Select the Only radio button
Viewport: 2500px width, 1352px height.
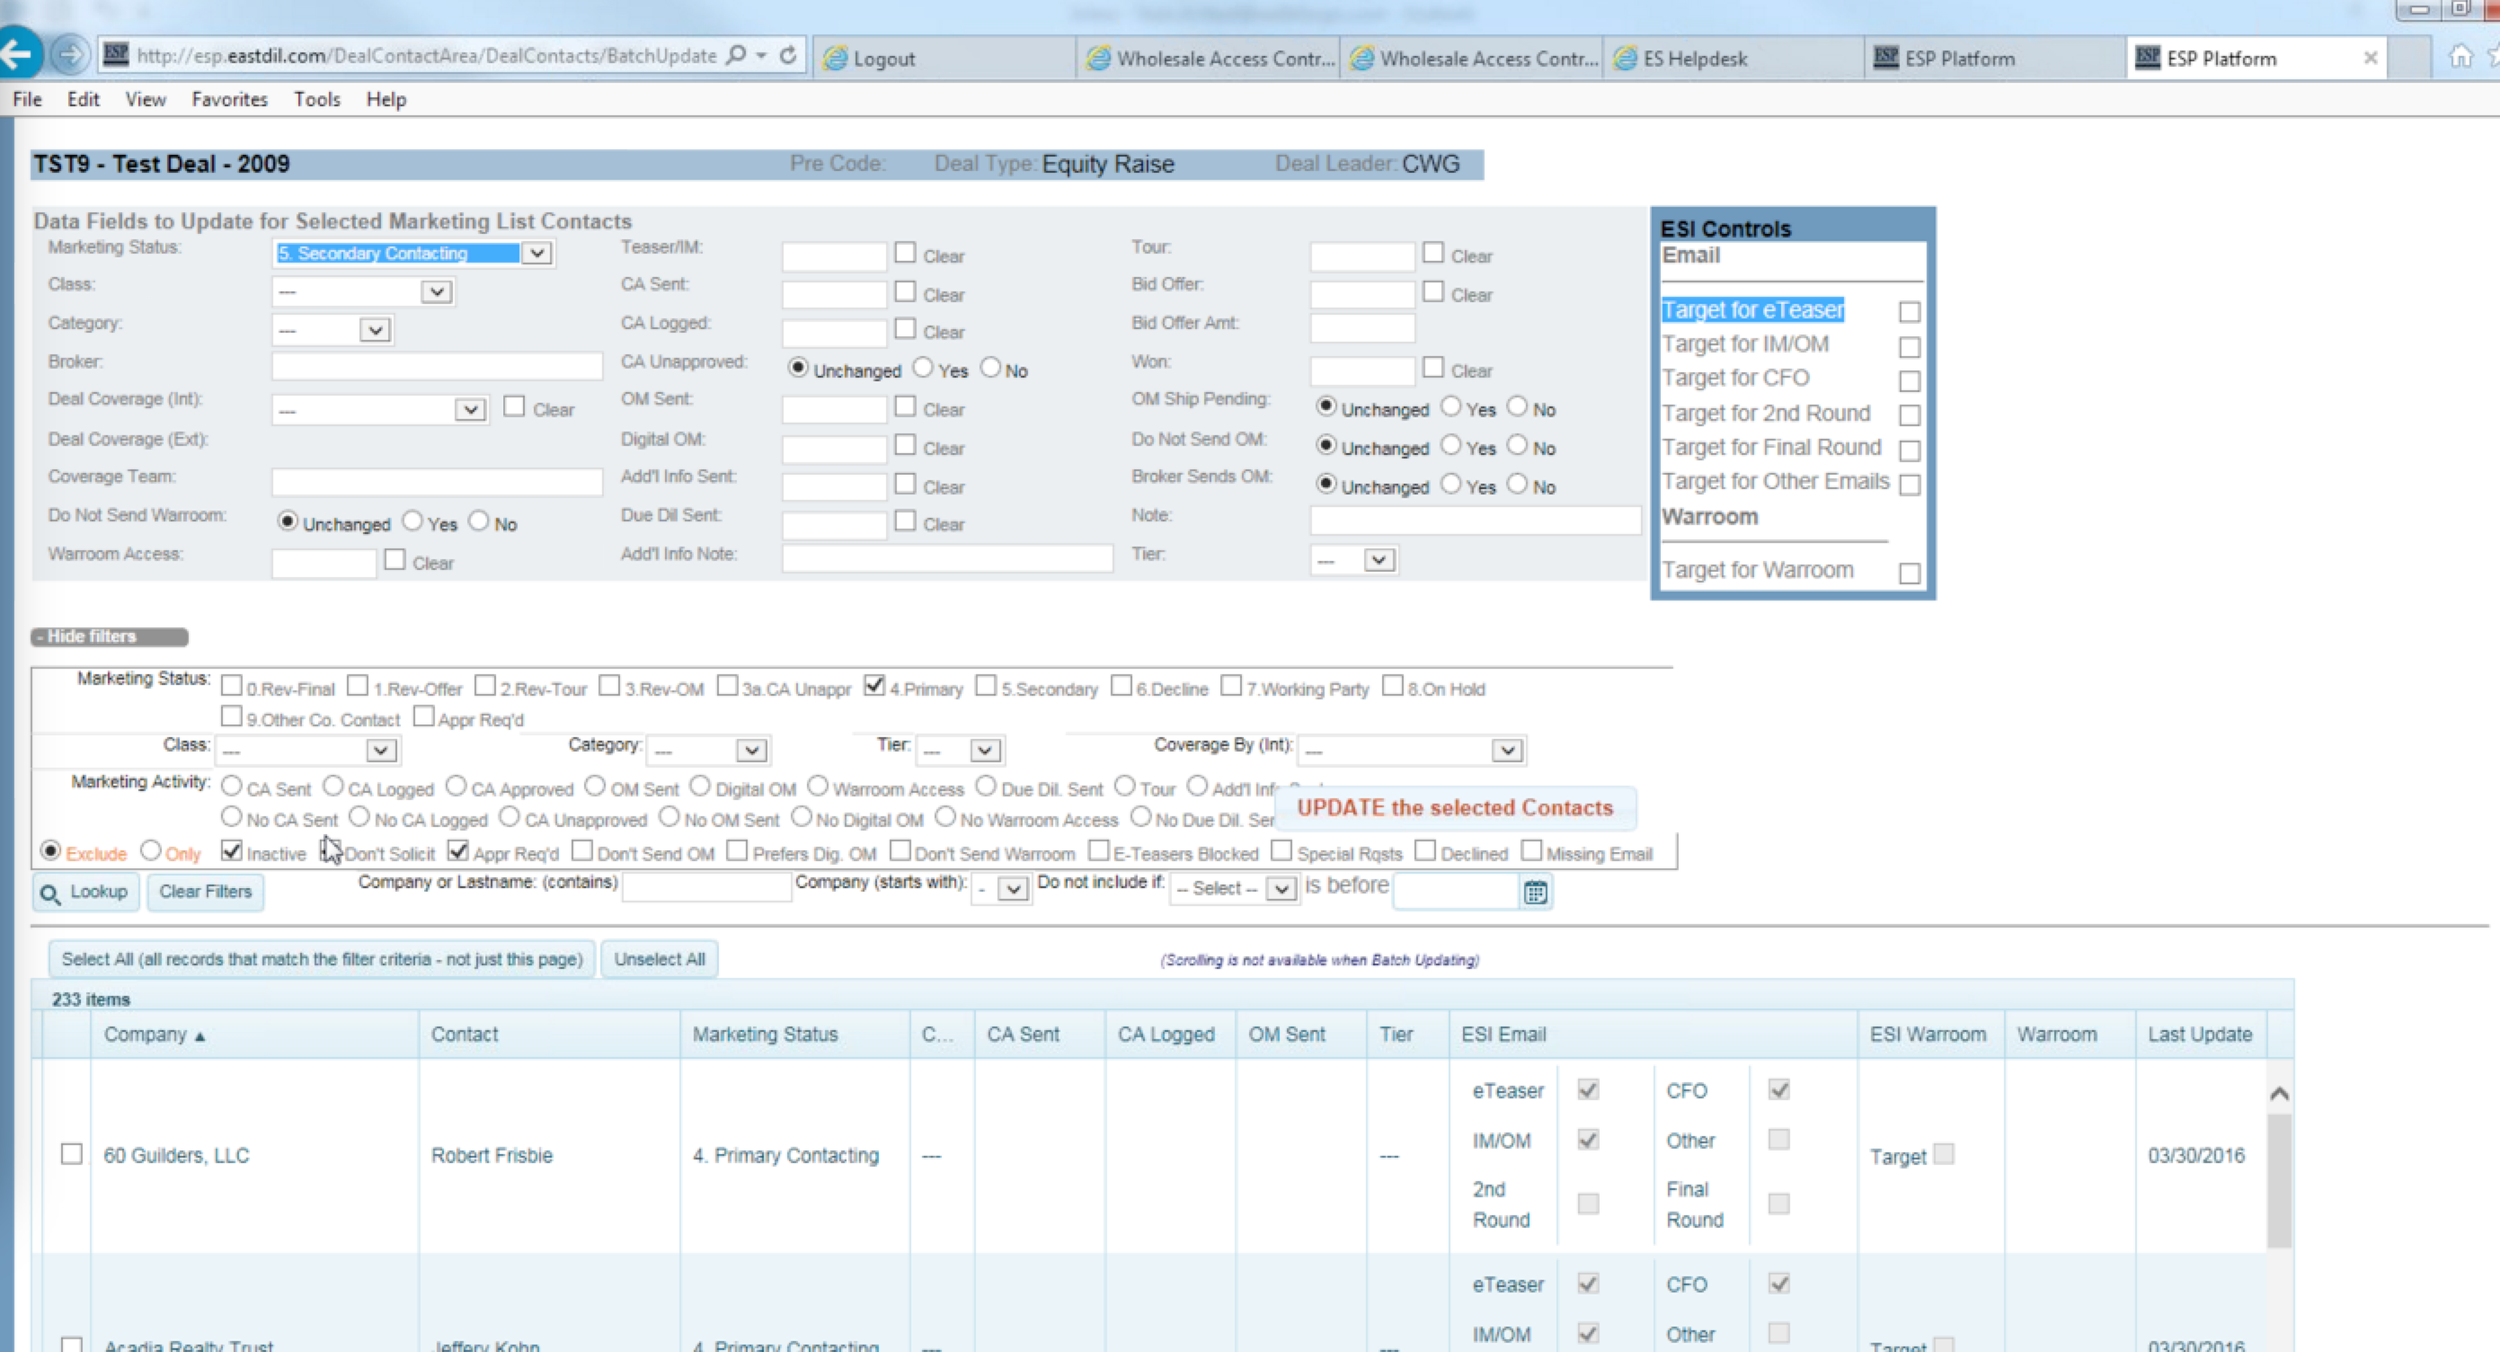(151, 851)
